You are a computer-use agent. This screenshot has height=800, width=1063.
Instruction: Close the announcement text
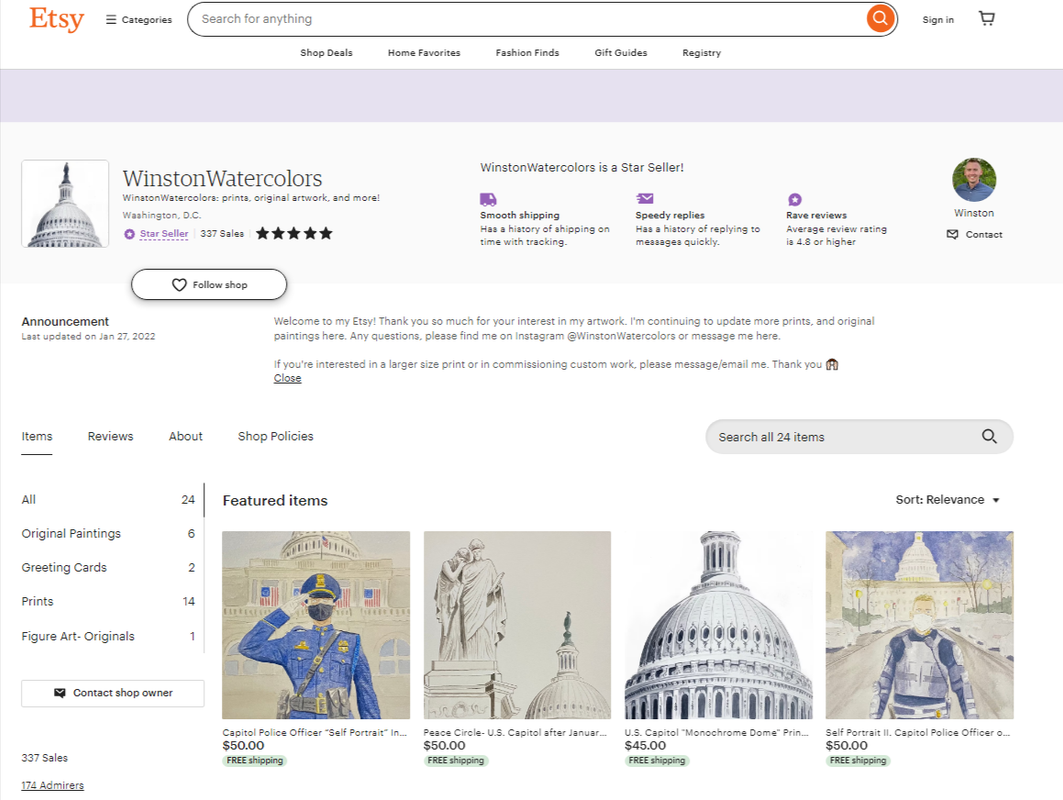[287, 378]
